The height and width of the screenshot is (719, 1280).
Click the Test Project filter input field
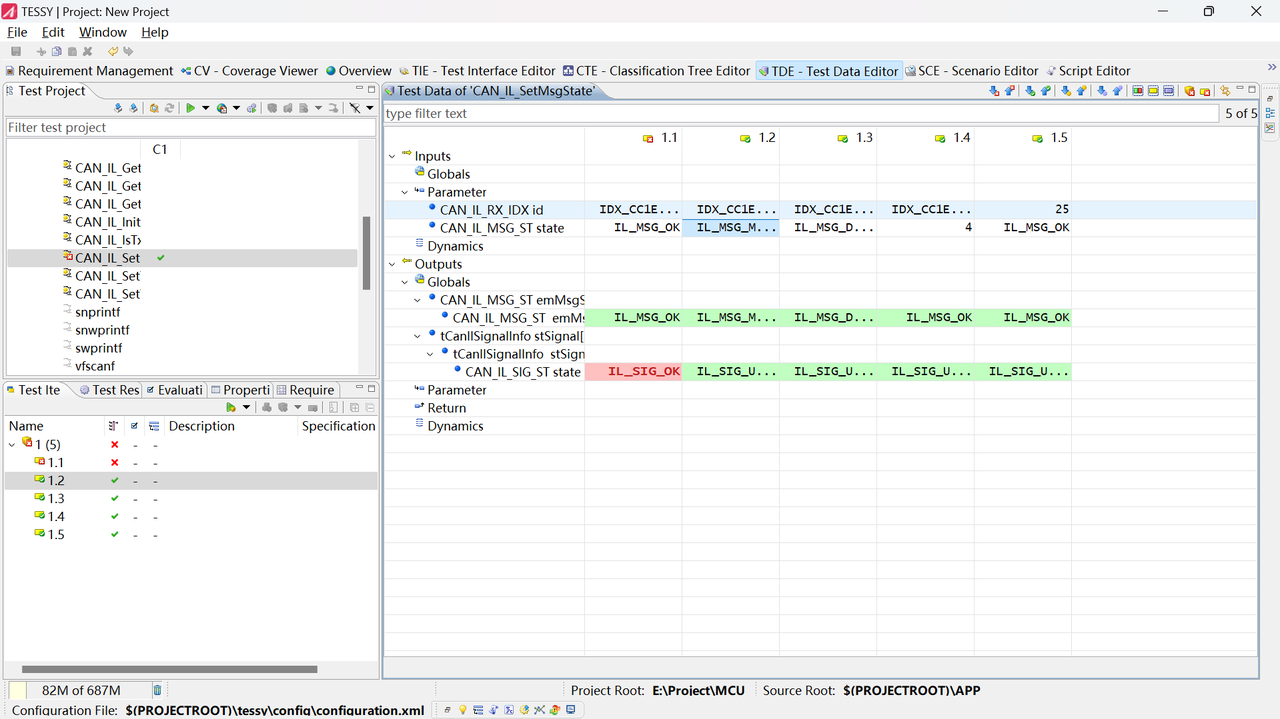click(190, 127)
